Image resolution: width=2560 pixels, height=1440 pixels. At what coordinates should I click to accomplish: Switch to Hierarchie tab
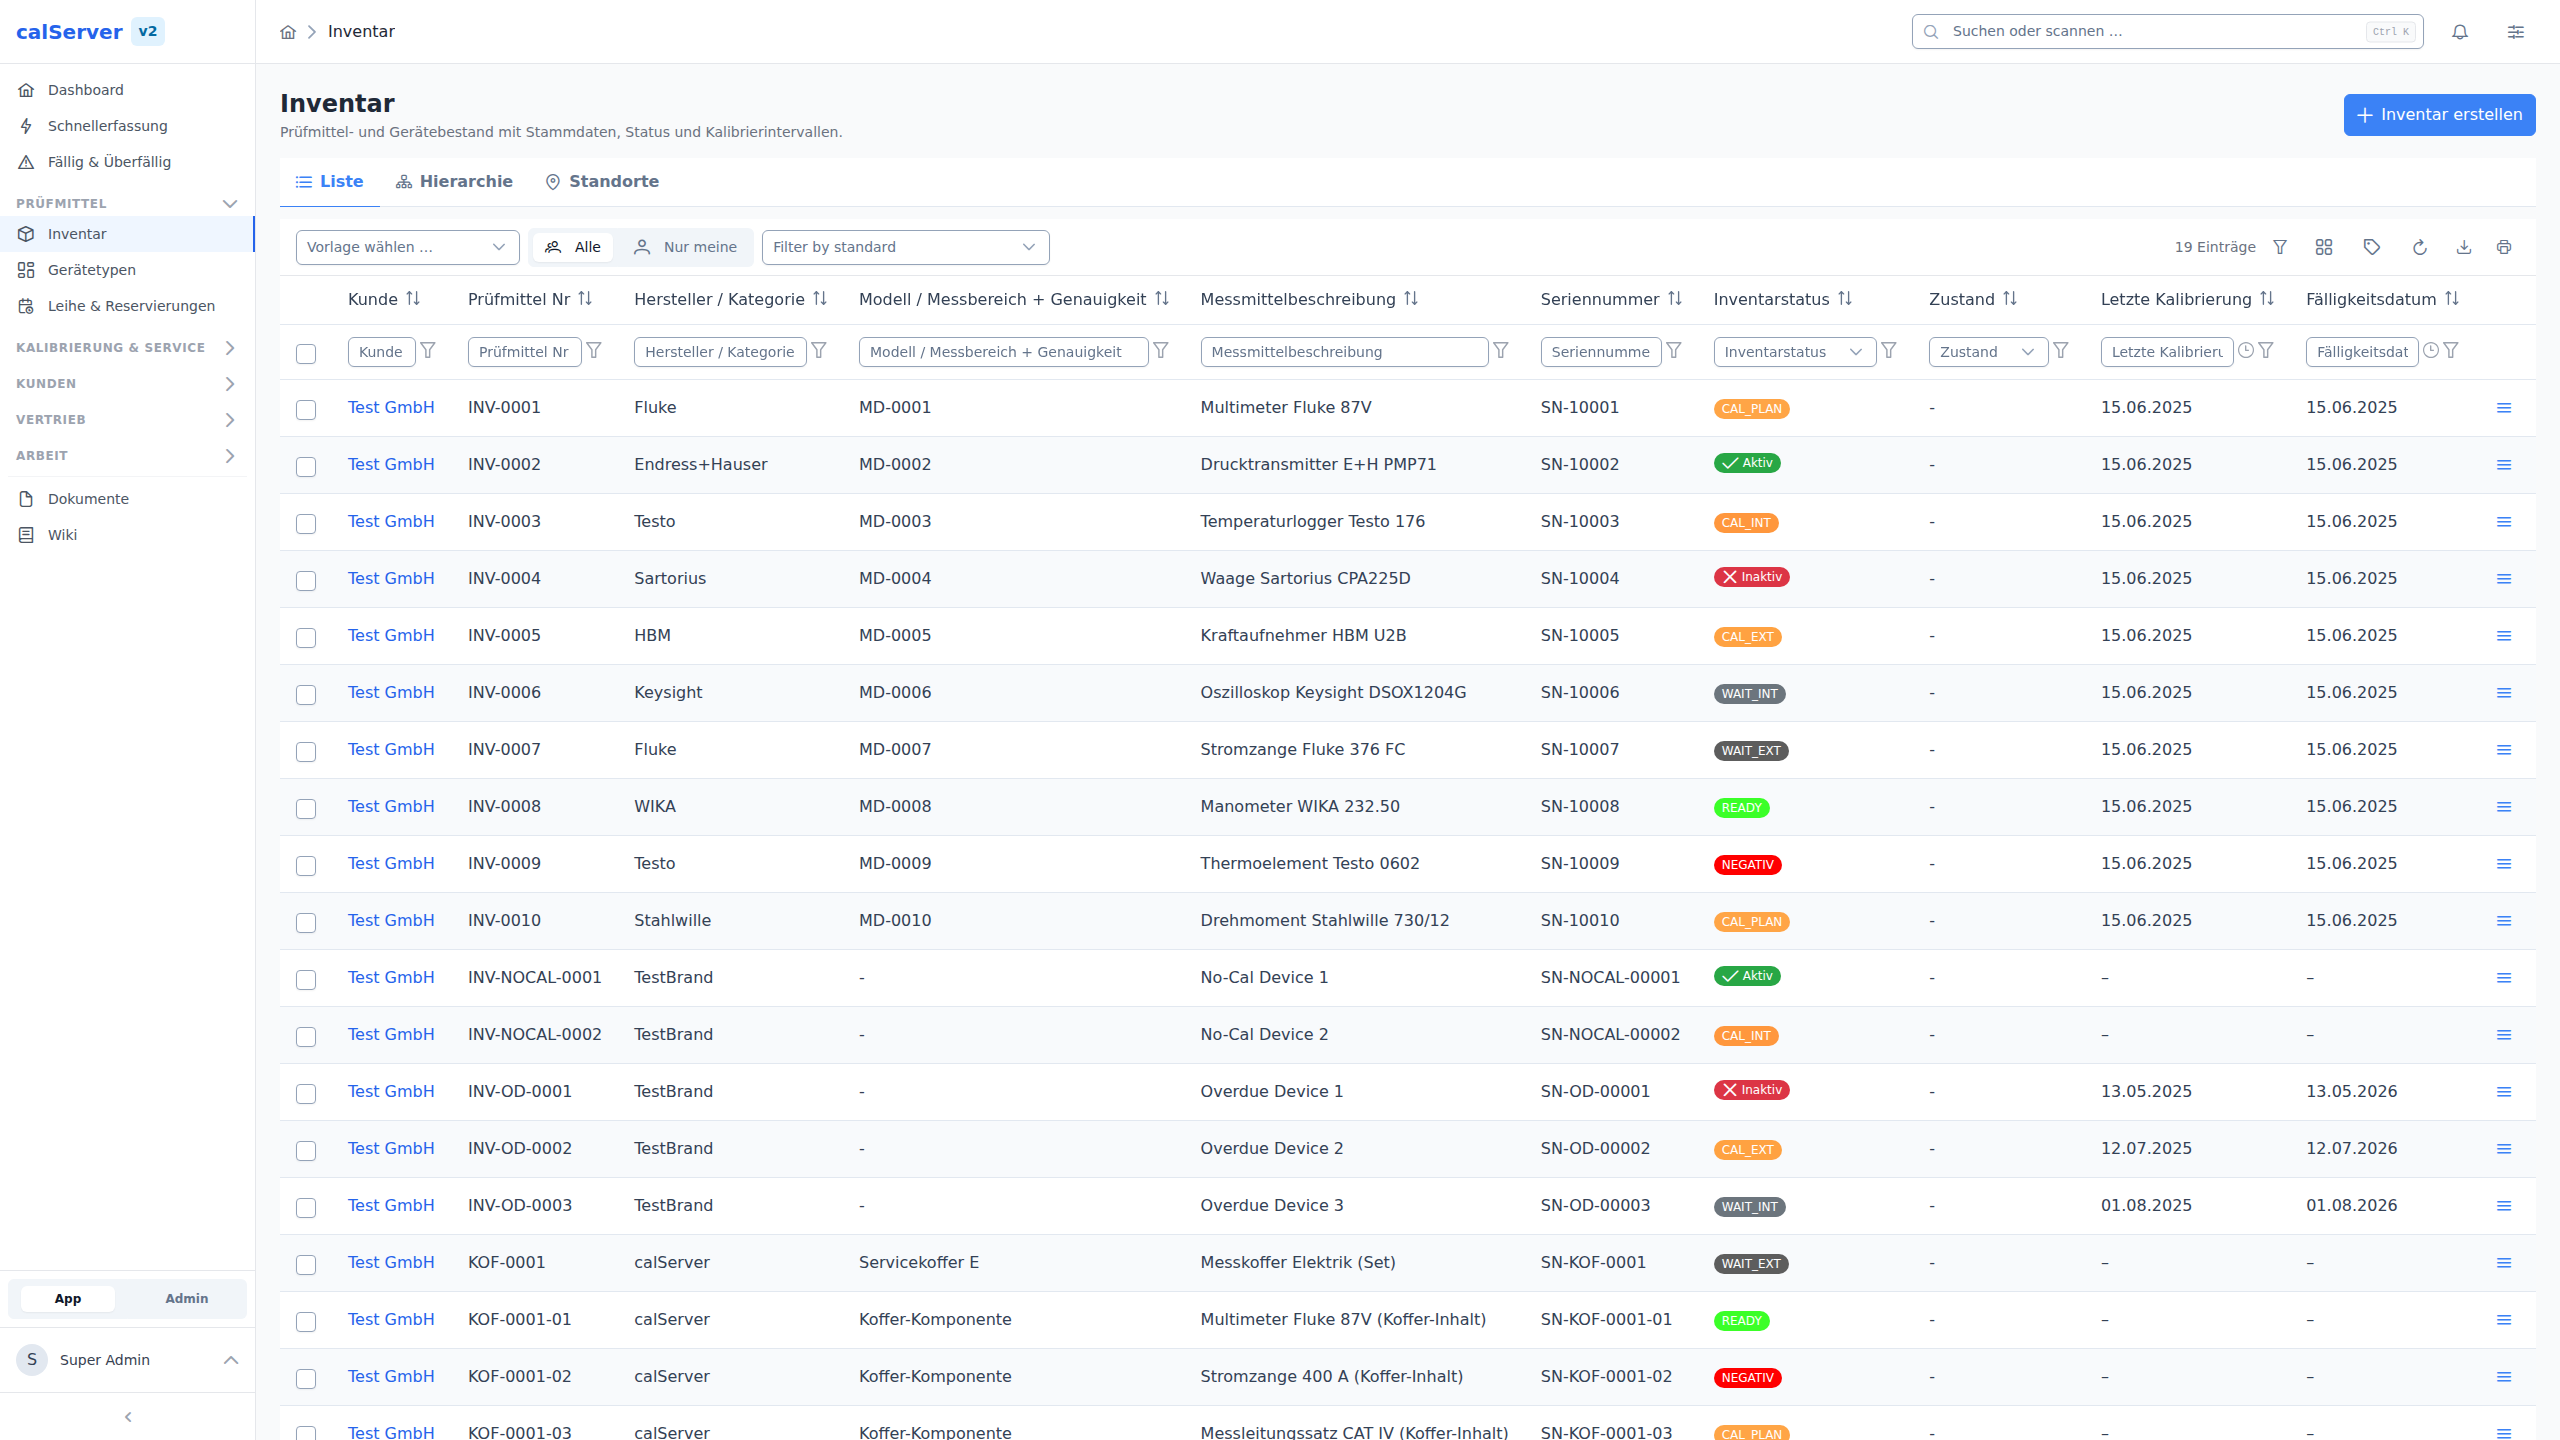[454, 182]
